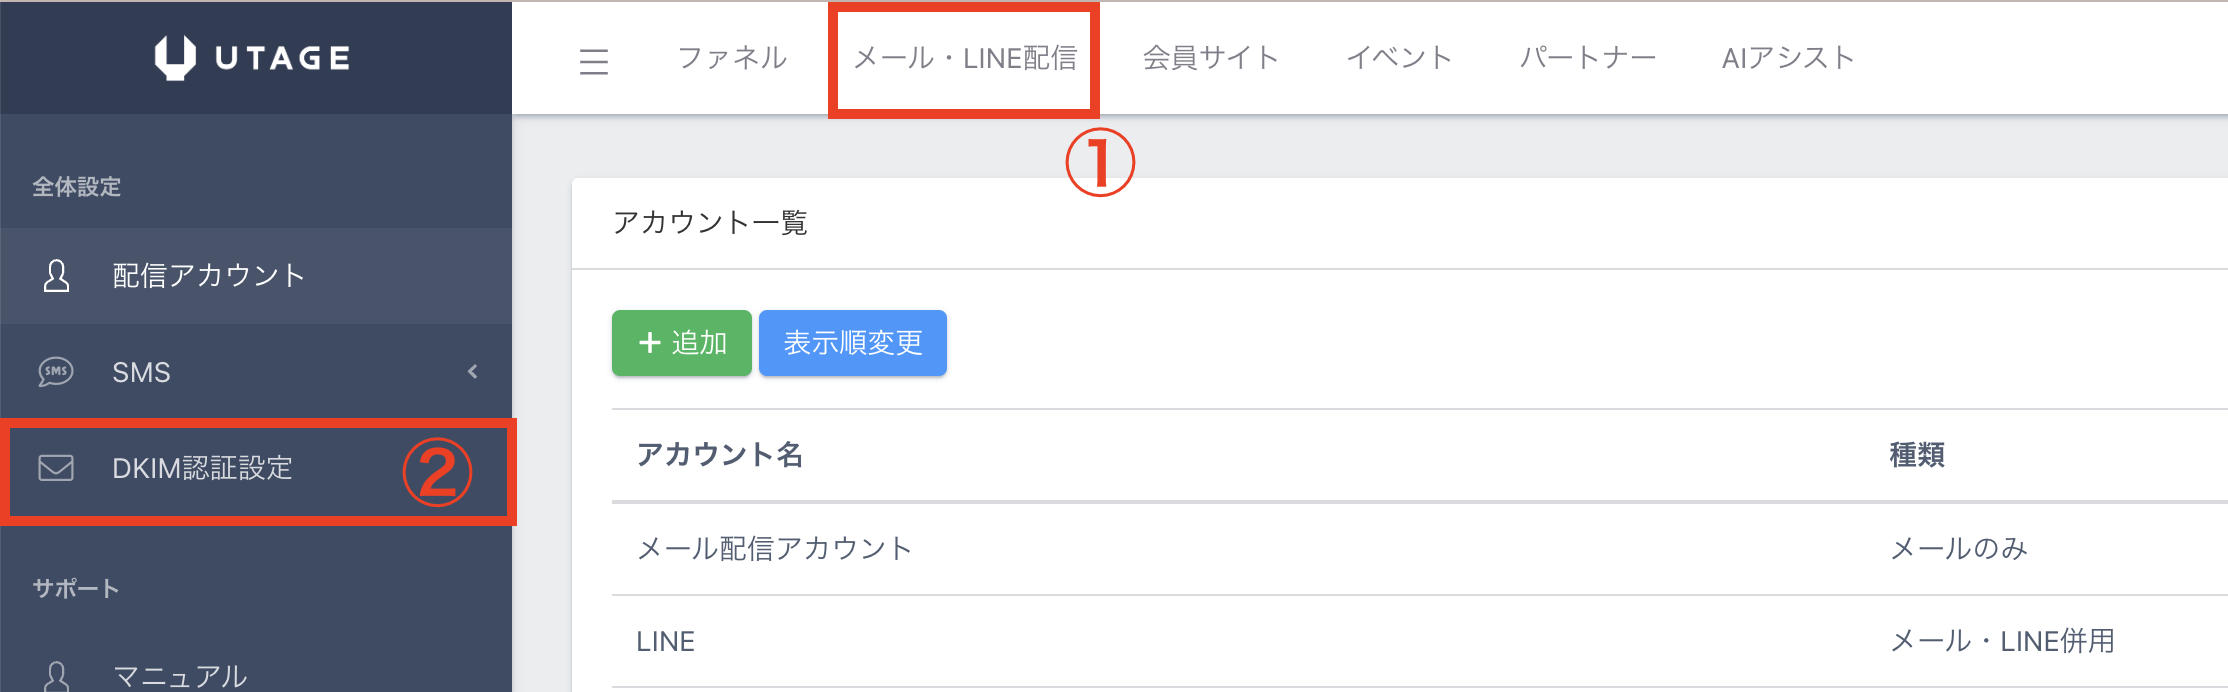
Task: Open the ファネル tab
Action: click(x=732, y=58)
